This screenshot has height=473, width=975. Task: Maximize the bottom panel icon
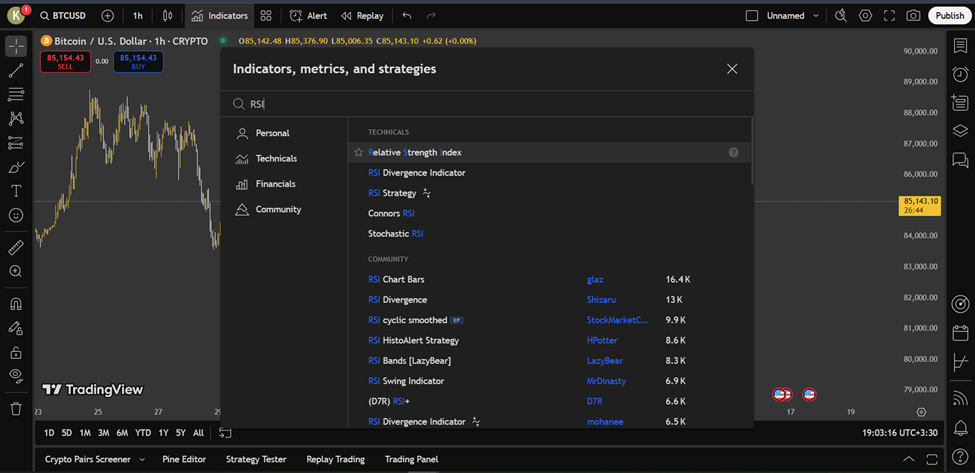click(931, 459)
